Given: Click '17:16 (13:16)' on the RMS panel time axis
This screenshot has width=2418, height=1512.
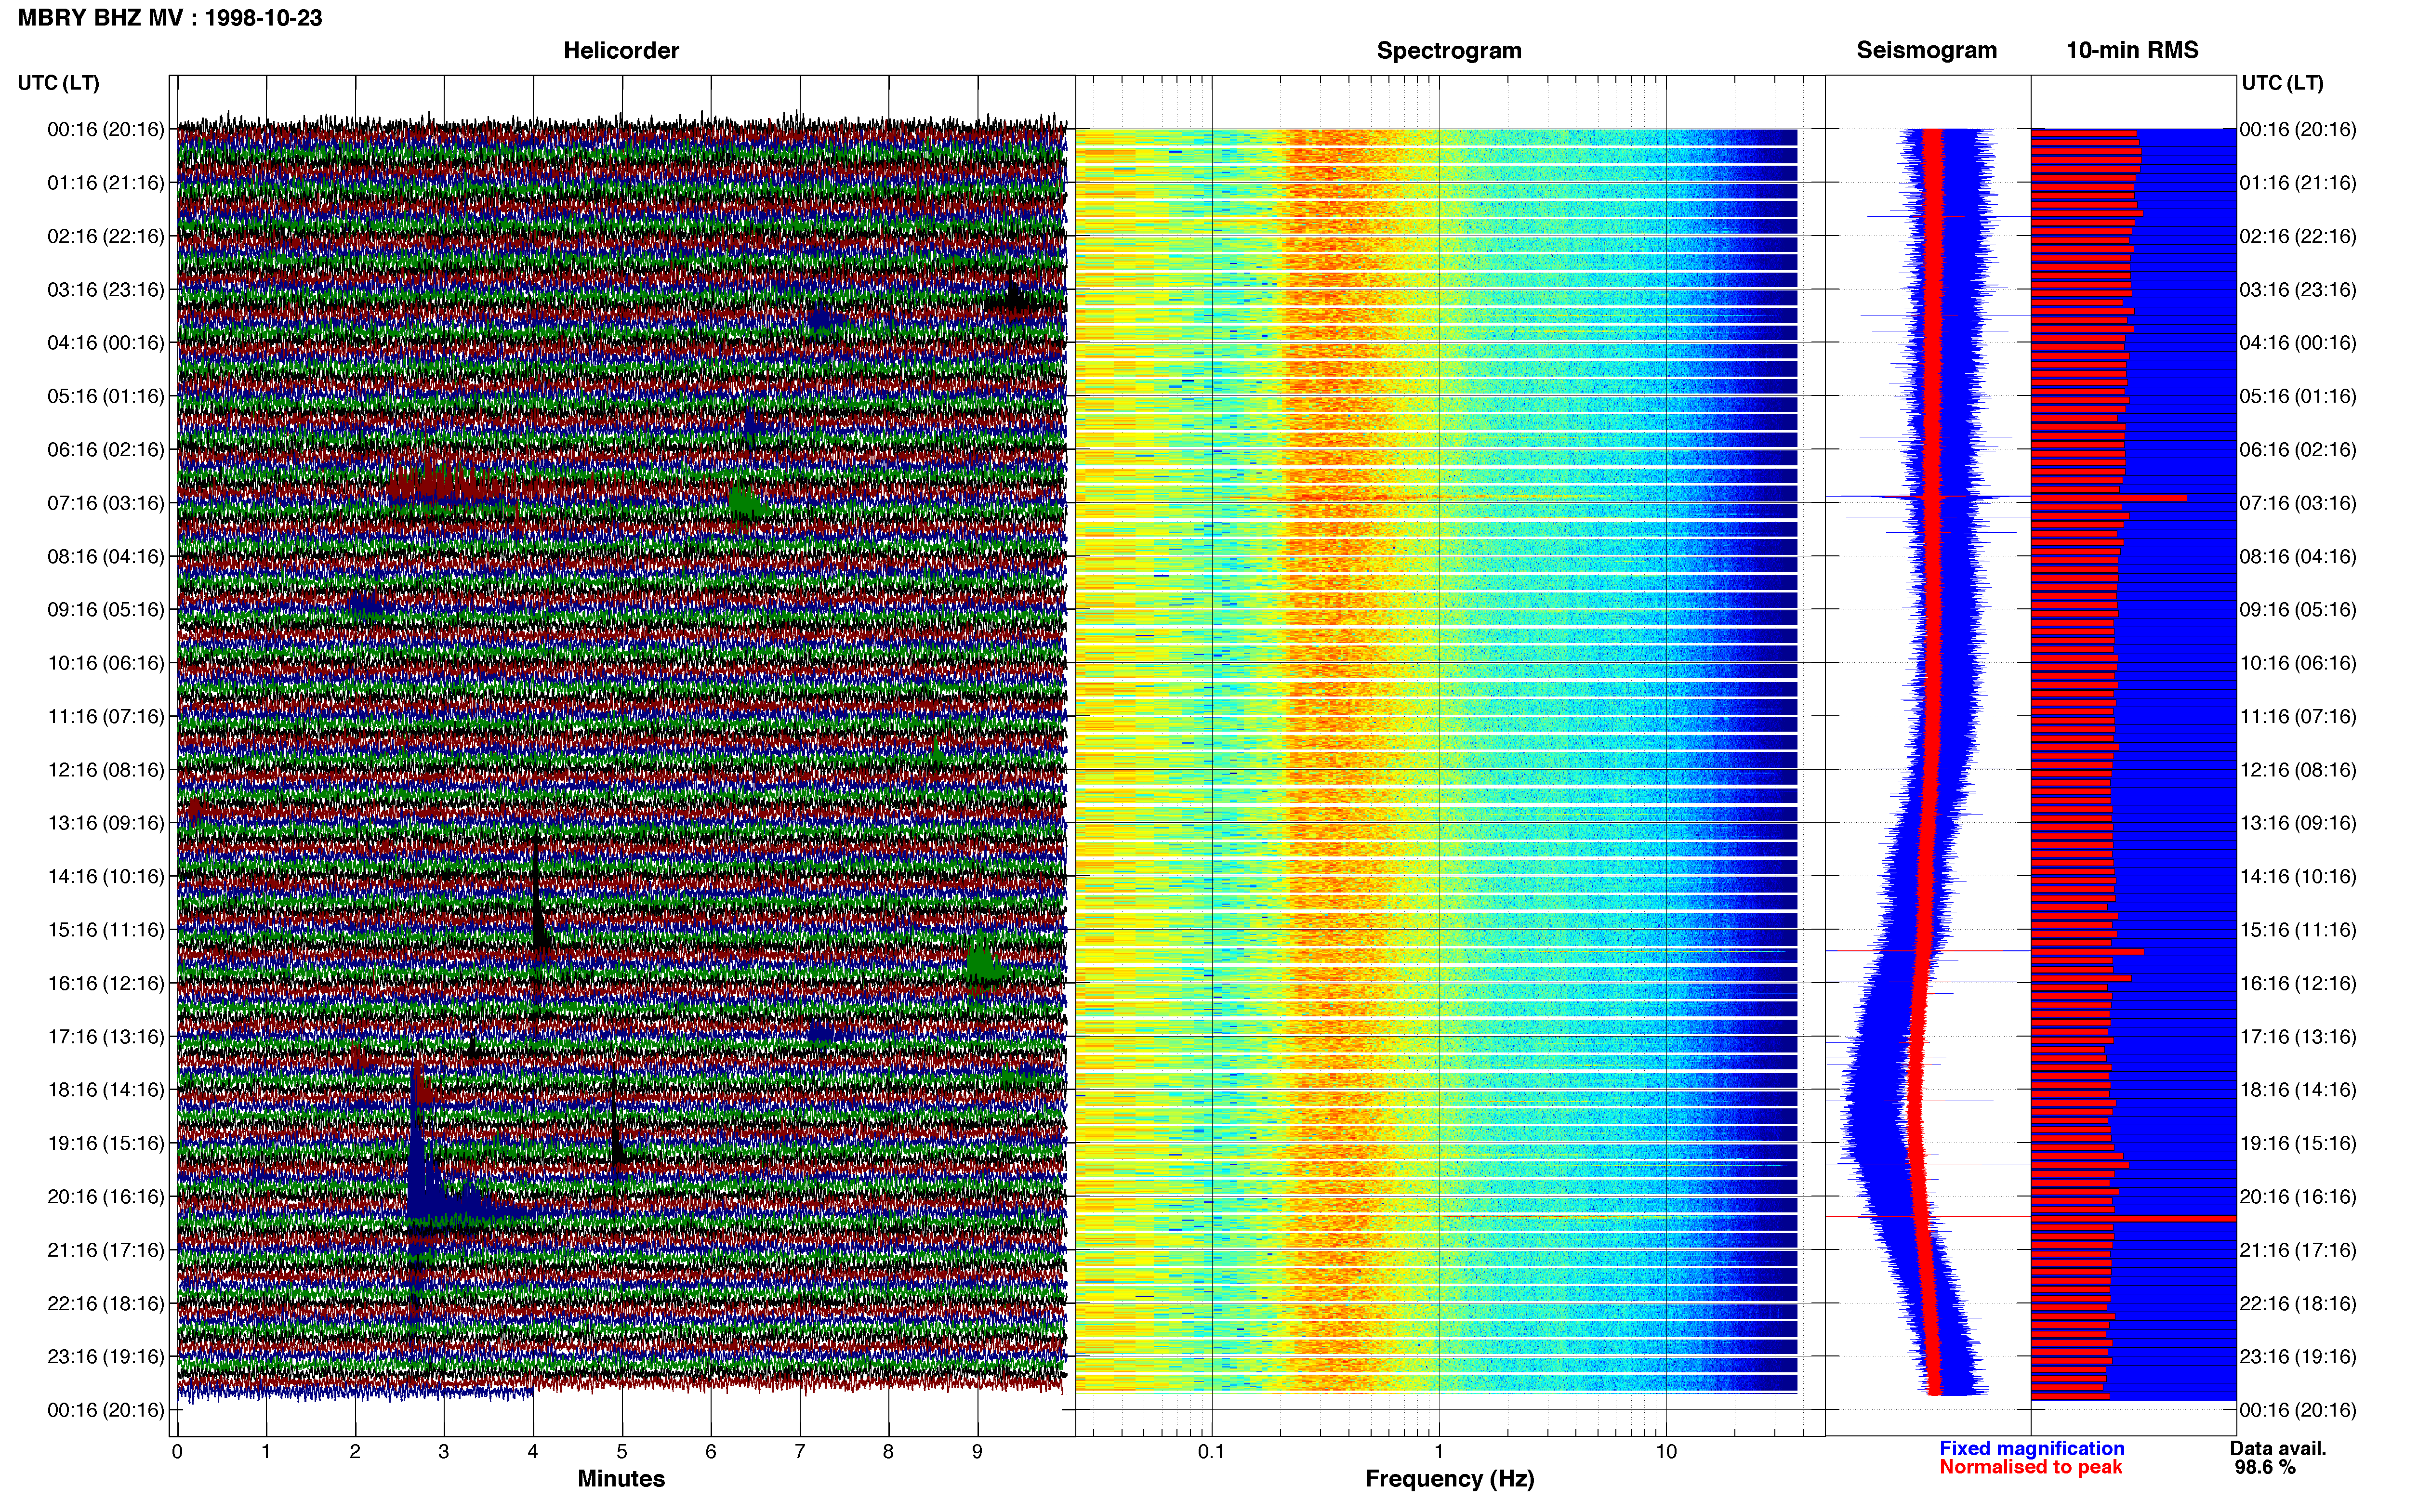Looking at the screenshot, I should (2298, 1037).
